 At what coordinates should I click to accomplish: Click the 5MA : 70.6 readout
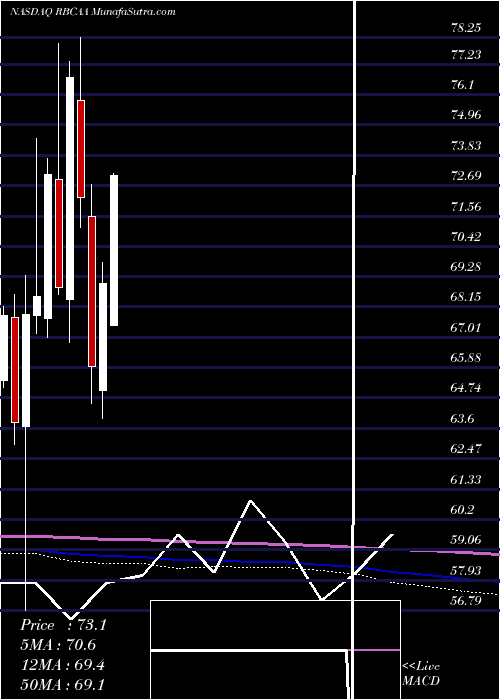click(58, 645)
